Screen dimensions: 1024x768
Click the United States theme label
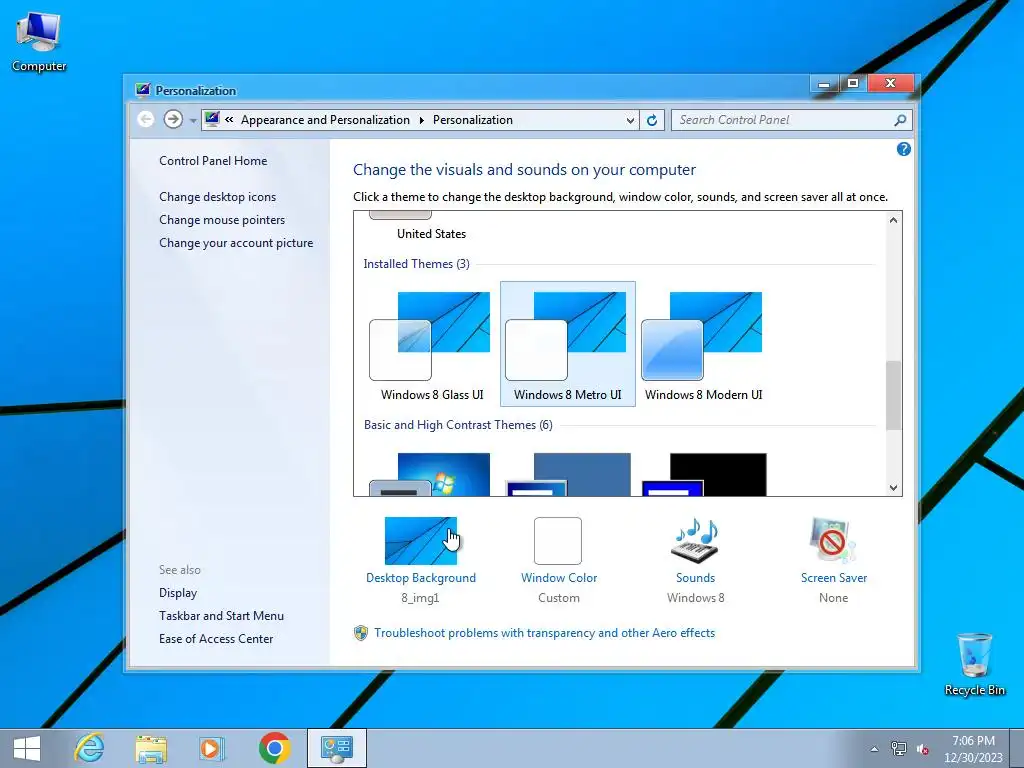click(x=431, y=234)
